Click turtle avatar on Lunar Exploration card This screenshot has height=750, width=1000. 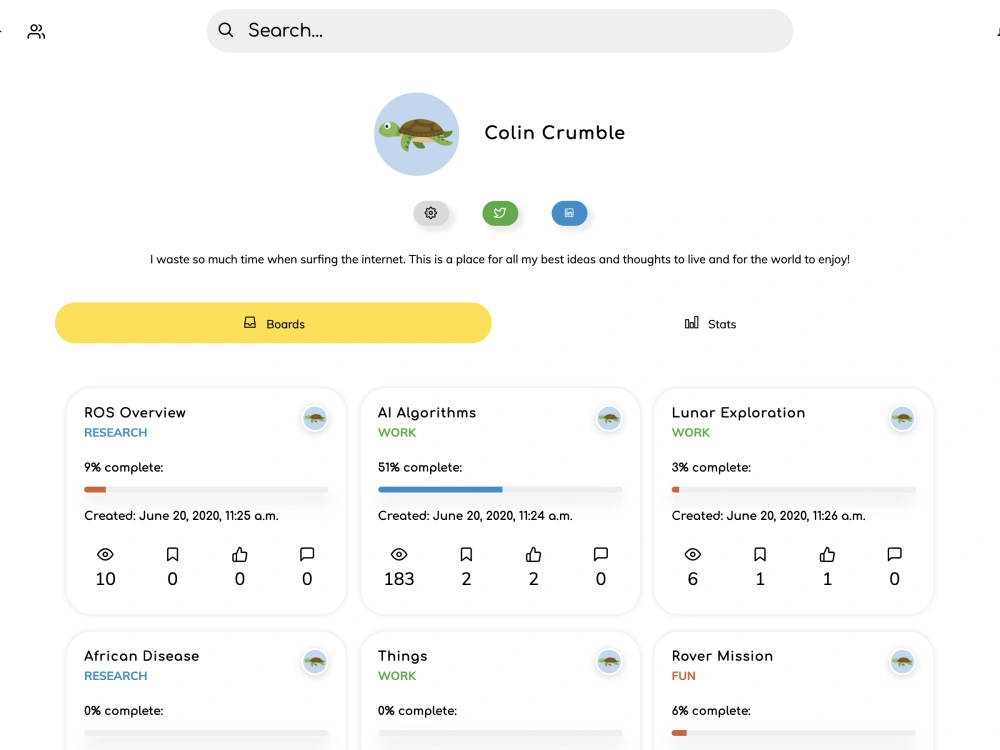902,418
